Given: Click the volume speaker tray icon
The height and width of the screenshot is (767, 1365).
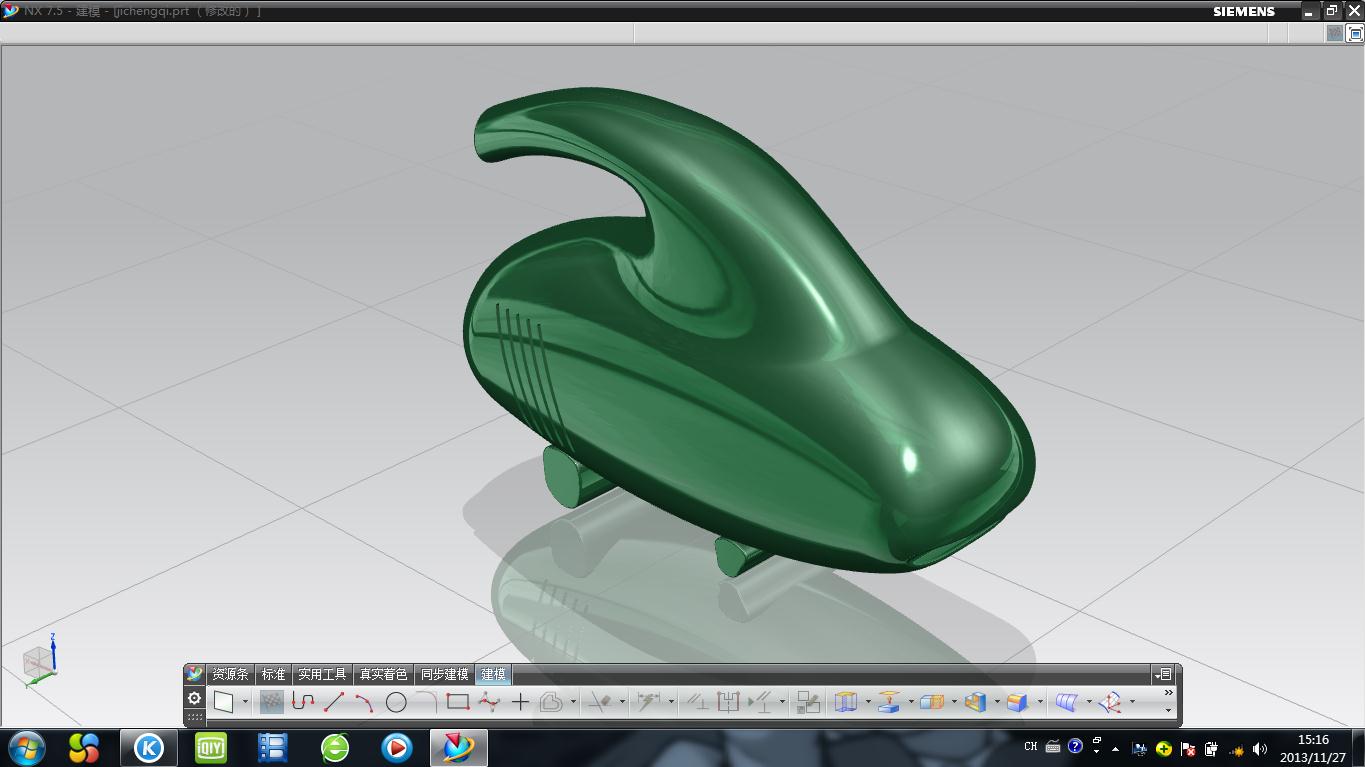Looking at the screenshot, I should 1260,748.
